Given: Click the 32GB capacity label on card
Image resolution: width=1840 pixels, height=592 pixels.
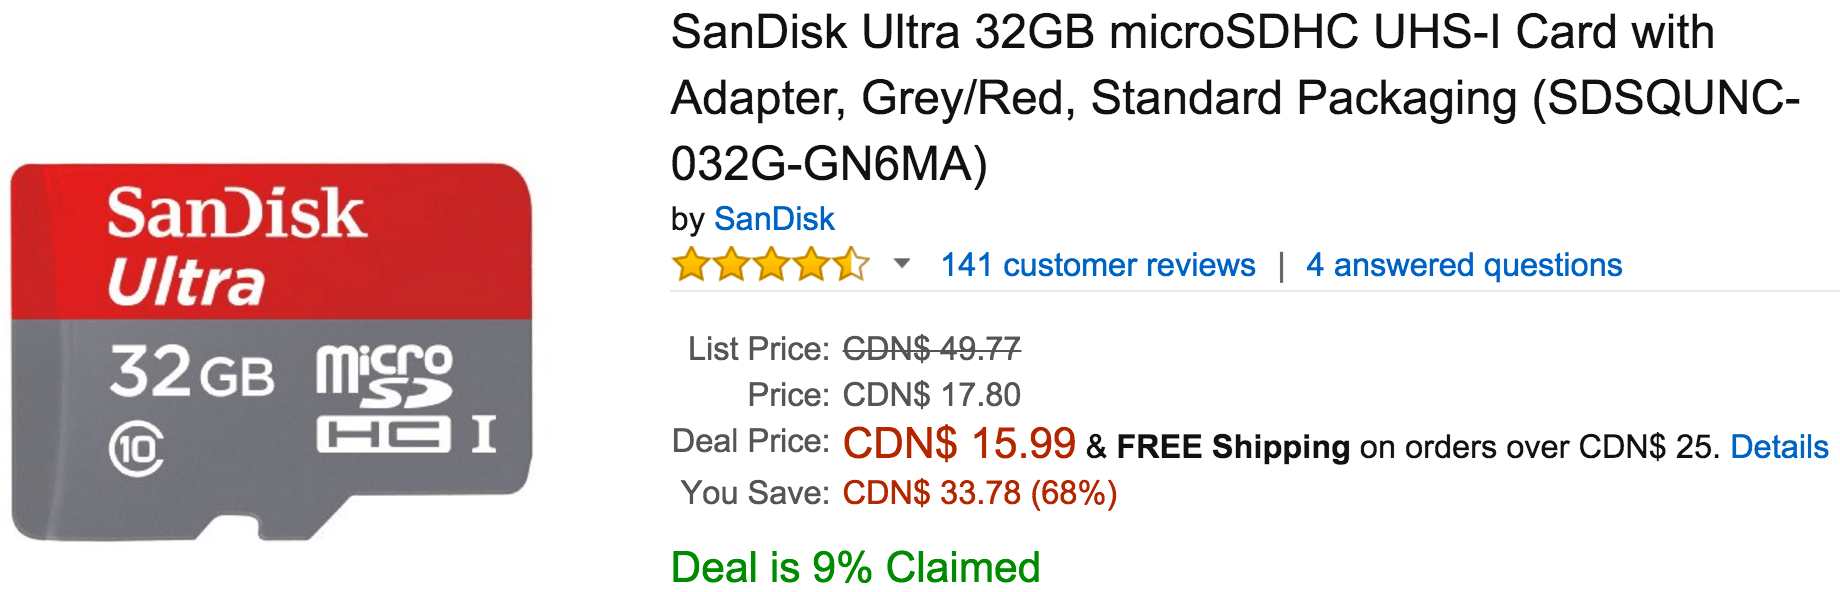Looking at the screenshot, I should (x=191, y=372).
